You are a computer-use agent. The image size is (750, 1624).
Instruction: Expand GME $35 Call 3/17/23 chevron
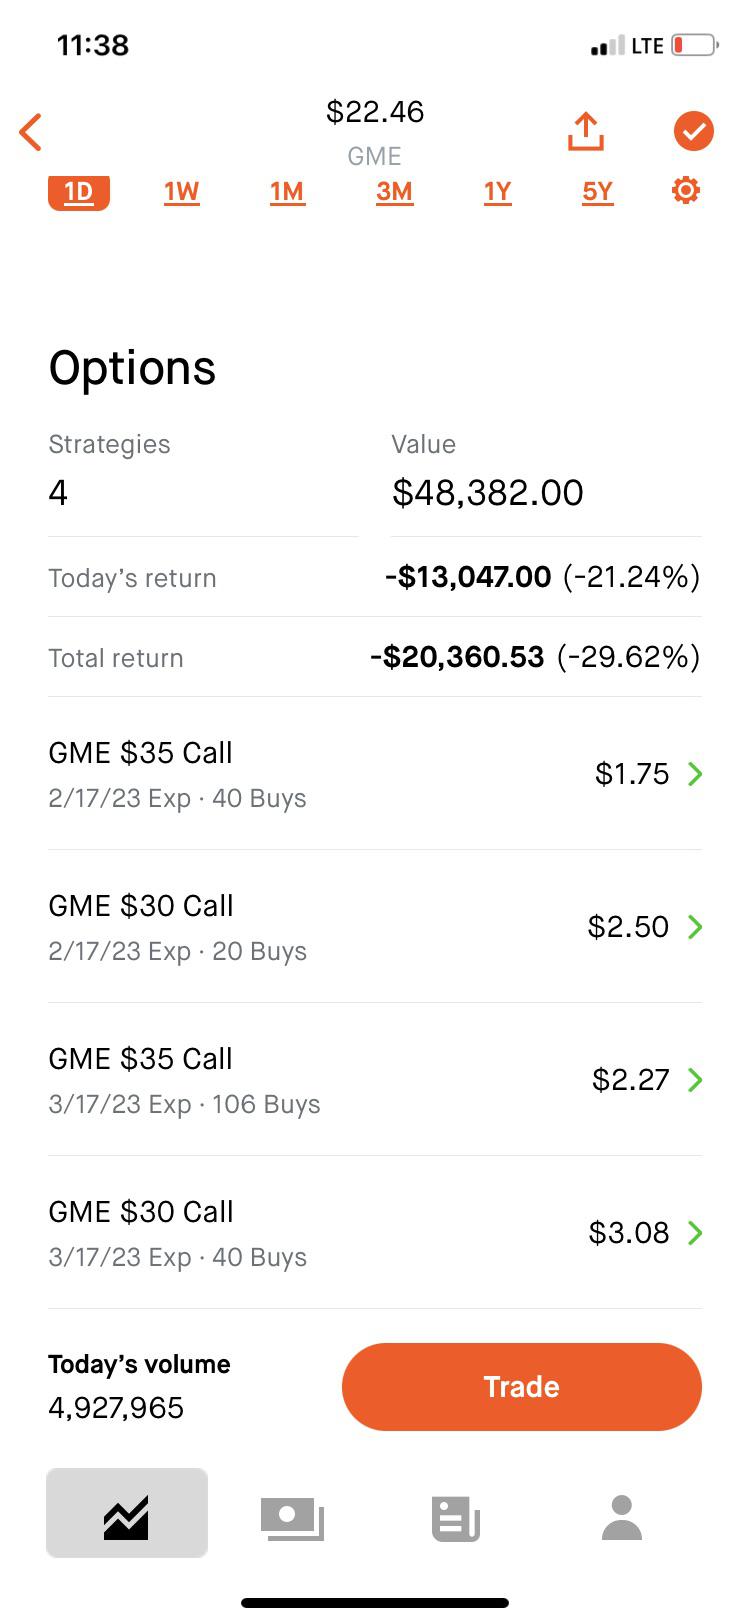coord(696,1080)
